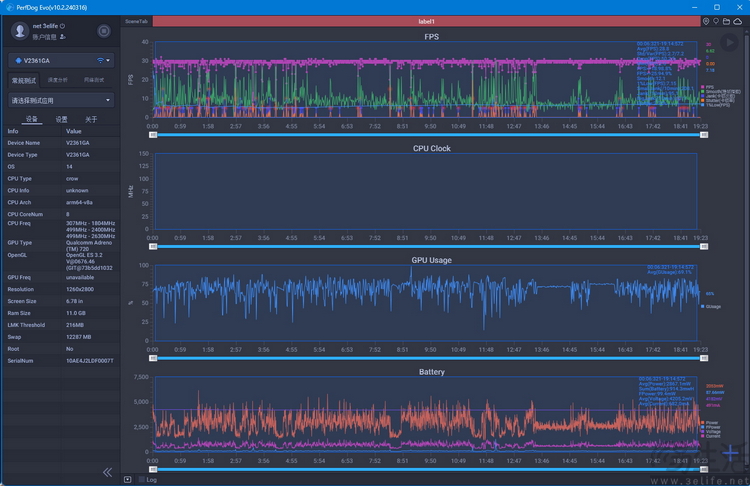Click GPU Usage left range slider handle
This screenshot has height=486, width=750.
[x=153, y=358]
